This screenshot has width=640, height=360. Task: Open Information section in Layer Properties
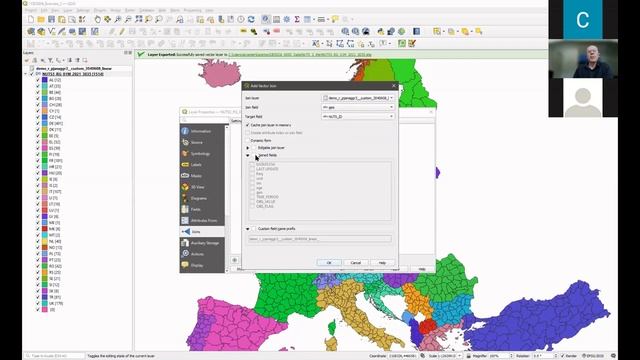(202, 131)
